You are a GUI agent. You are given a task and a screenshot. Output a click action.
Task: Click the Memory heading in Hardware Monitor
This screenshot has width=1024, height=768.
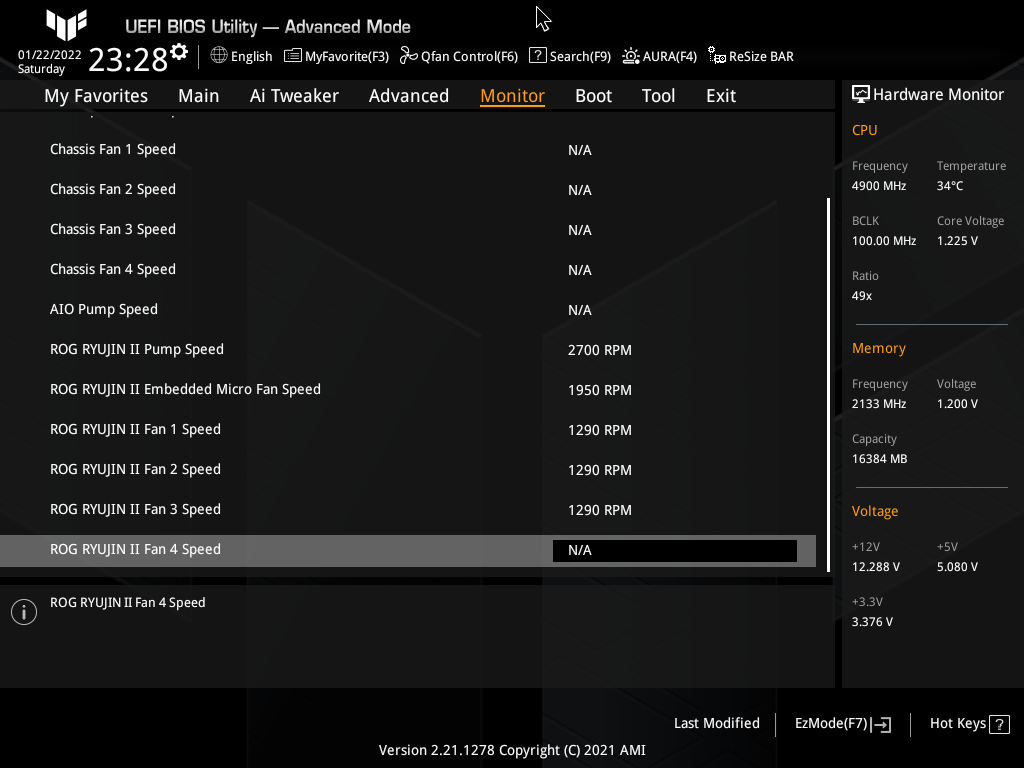pos(879,349)
